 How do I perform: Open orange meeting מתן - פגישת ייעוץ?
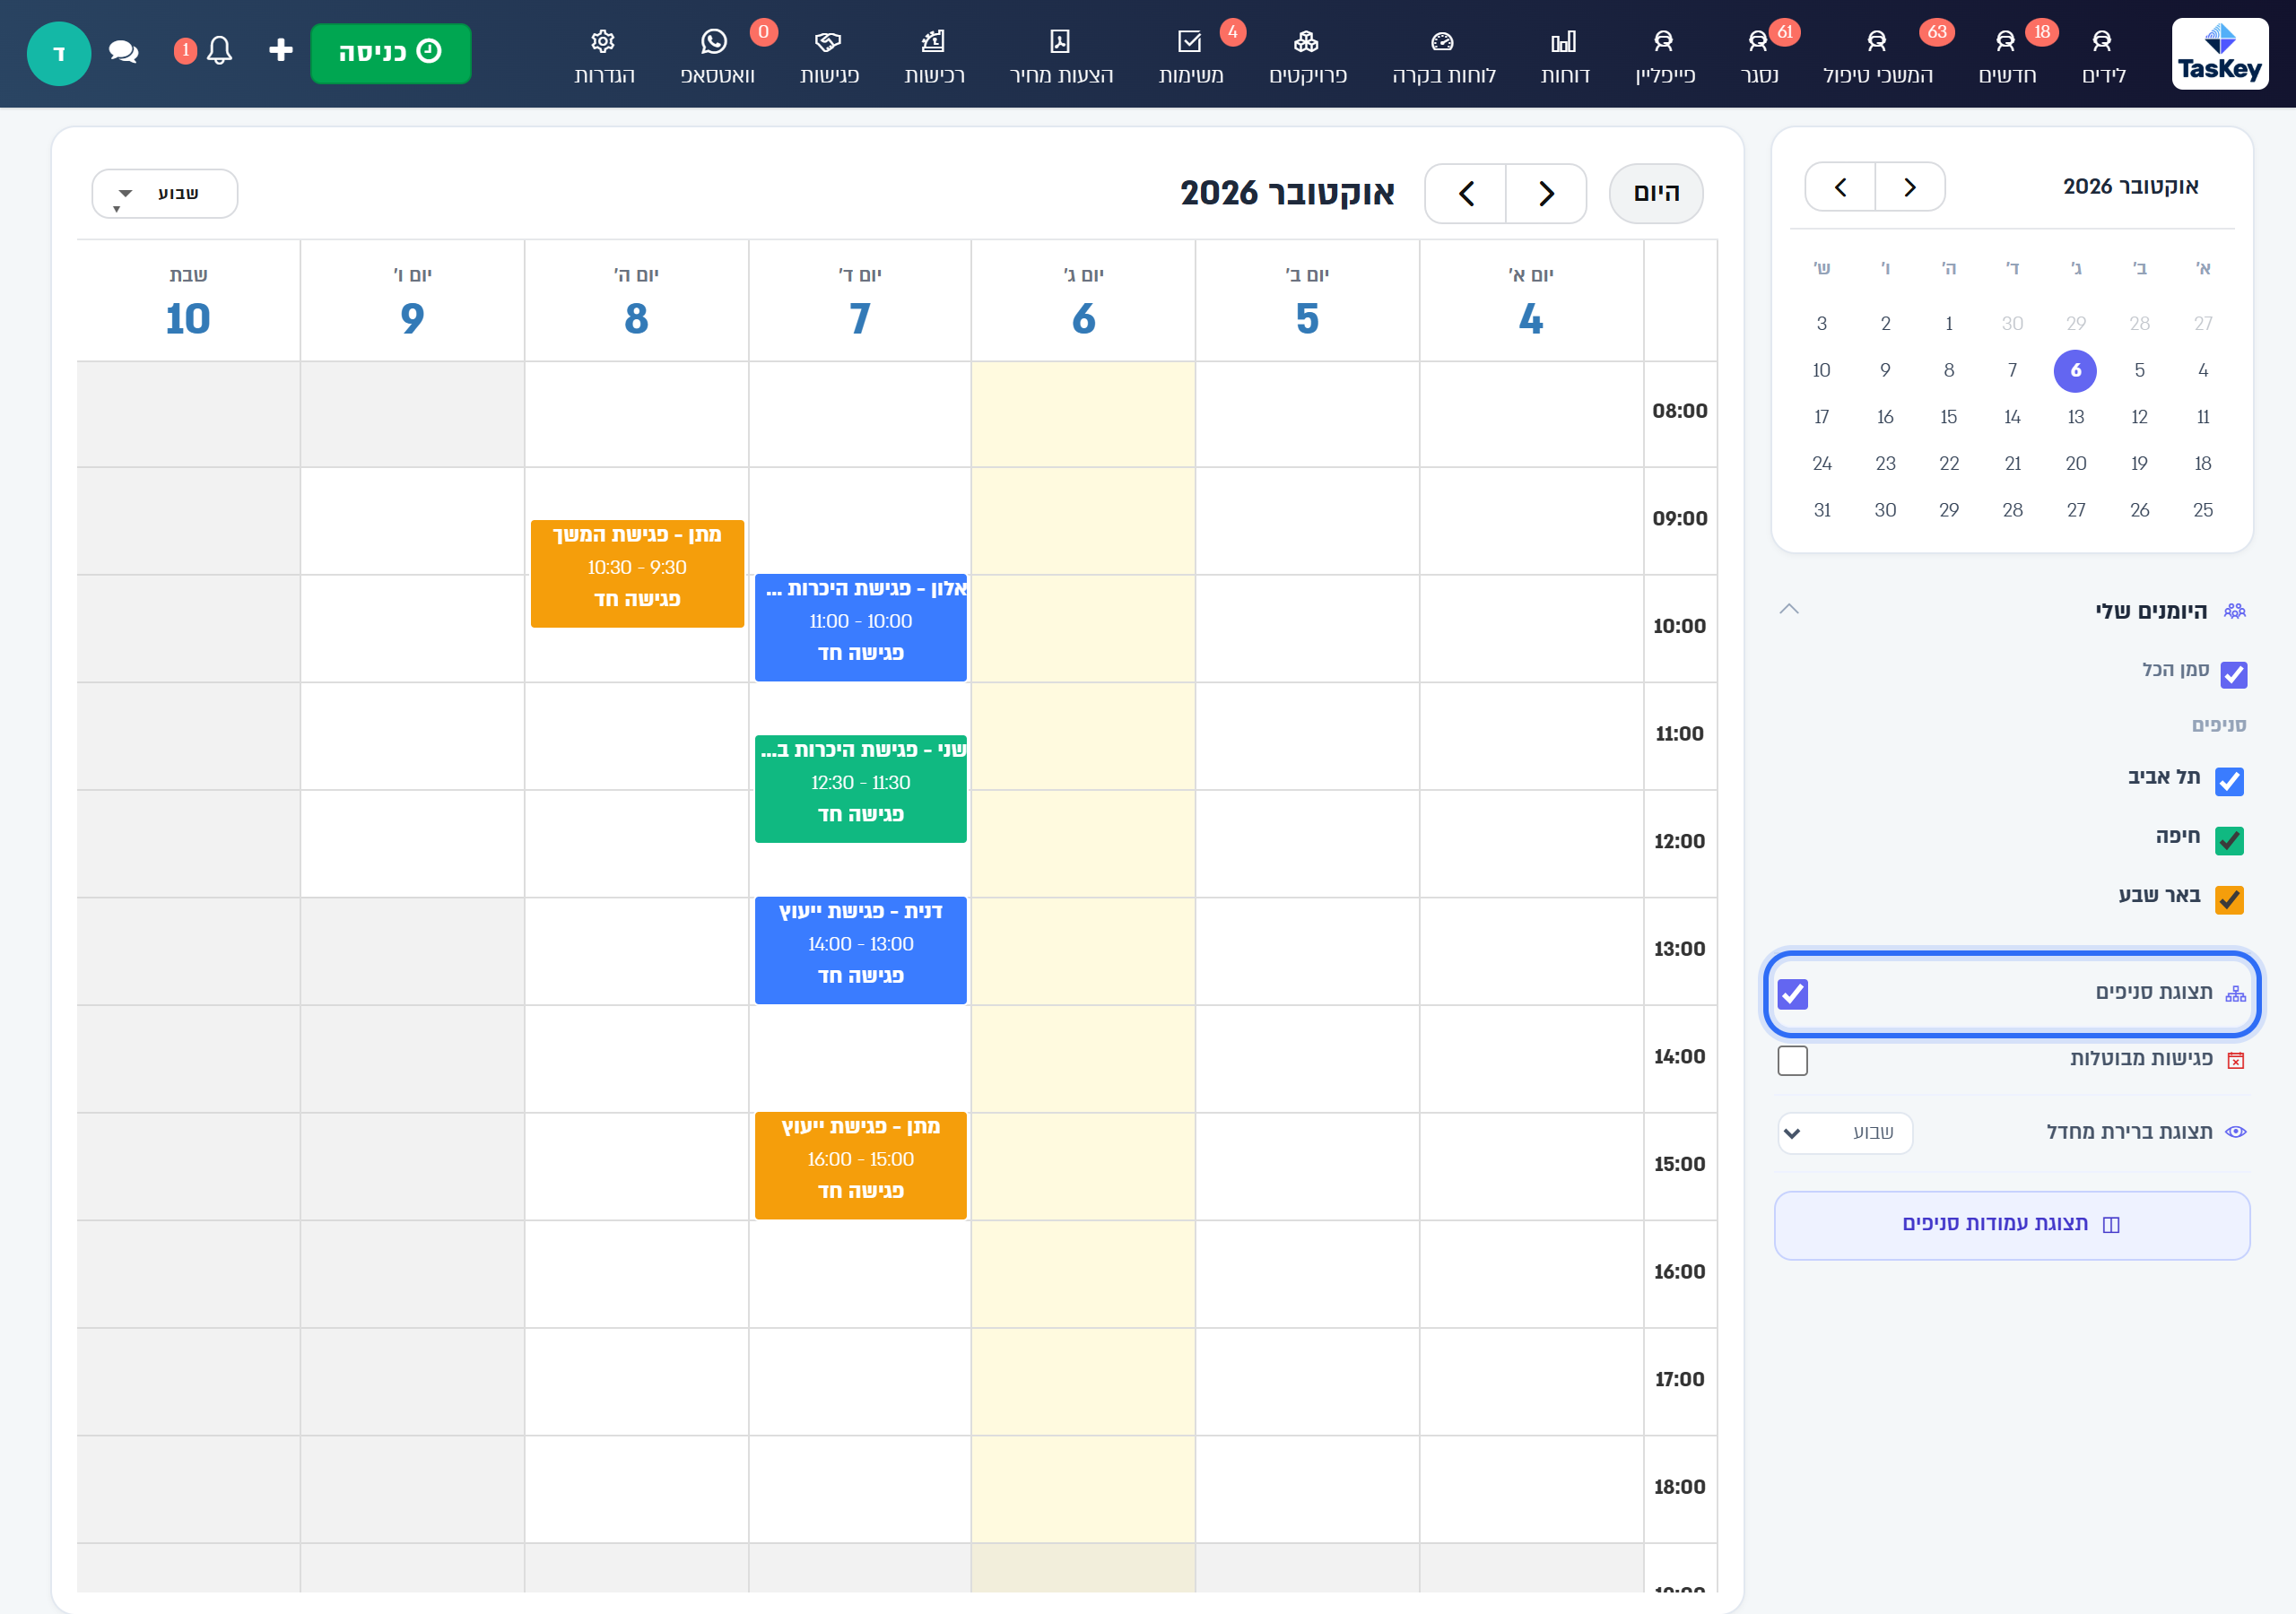point(860,1166)
